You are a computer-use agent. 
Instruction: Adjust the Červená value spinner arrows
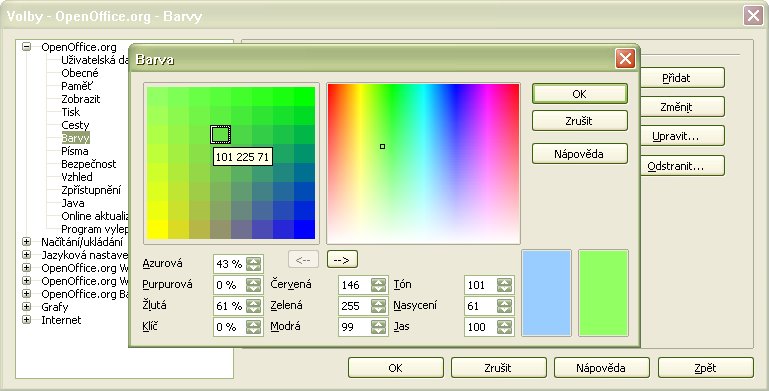pyautogui.click(x=379, y=285)
